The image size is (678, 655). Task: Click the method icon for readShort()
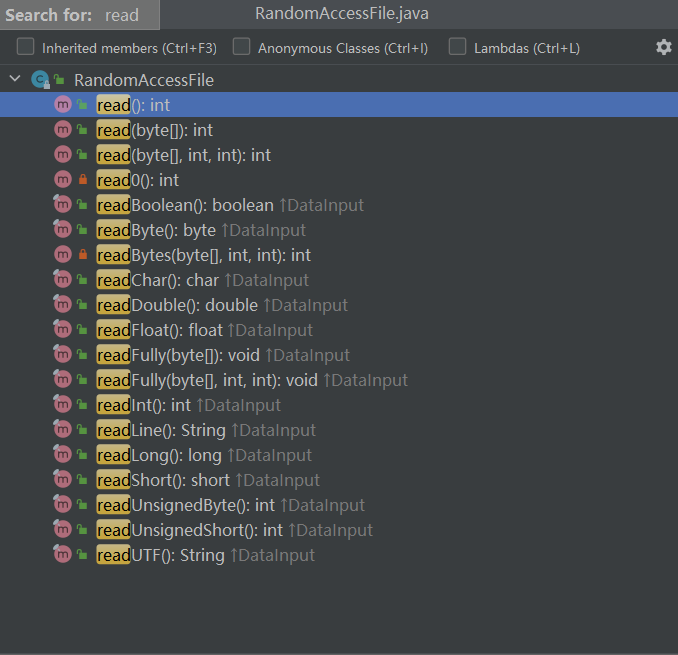point(63,480)
